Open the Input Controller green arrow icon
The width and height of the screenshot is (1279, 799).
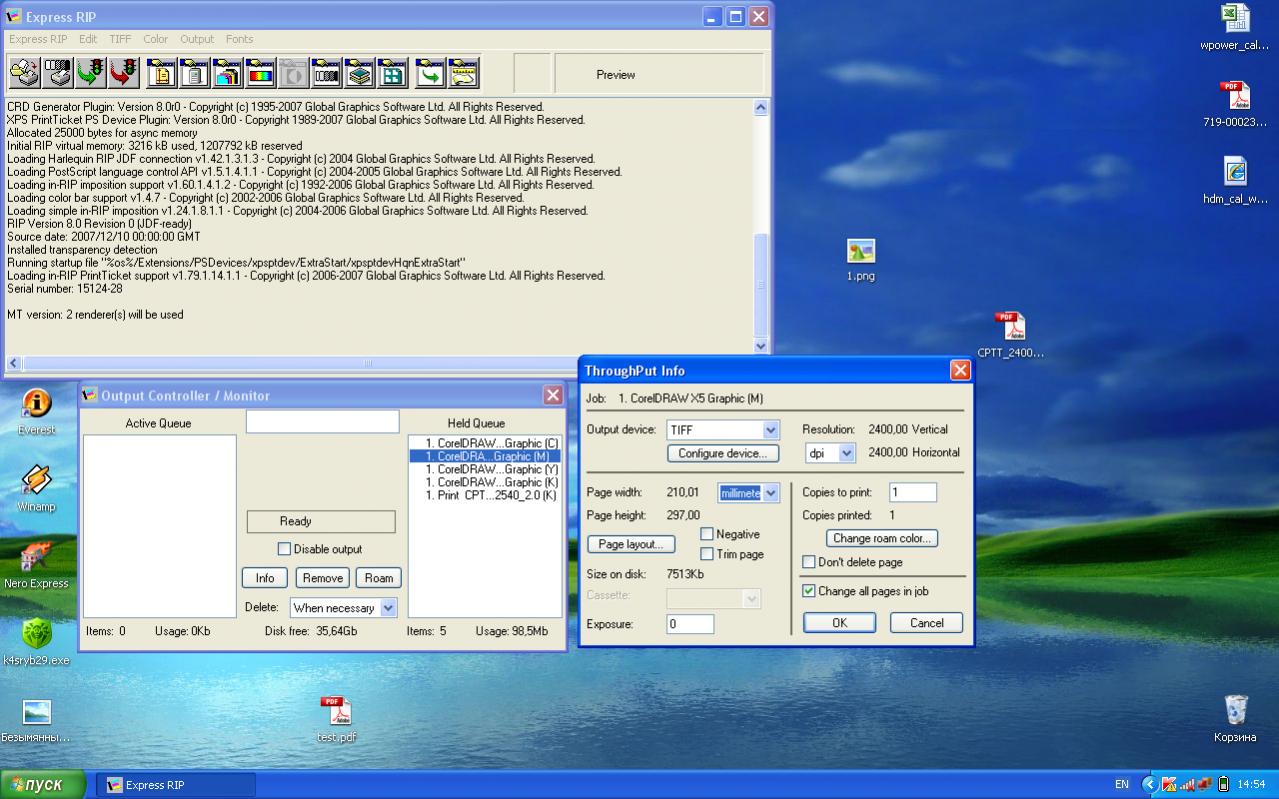[x=430, y=73]
